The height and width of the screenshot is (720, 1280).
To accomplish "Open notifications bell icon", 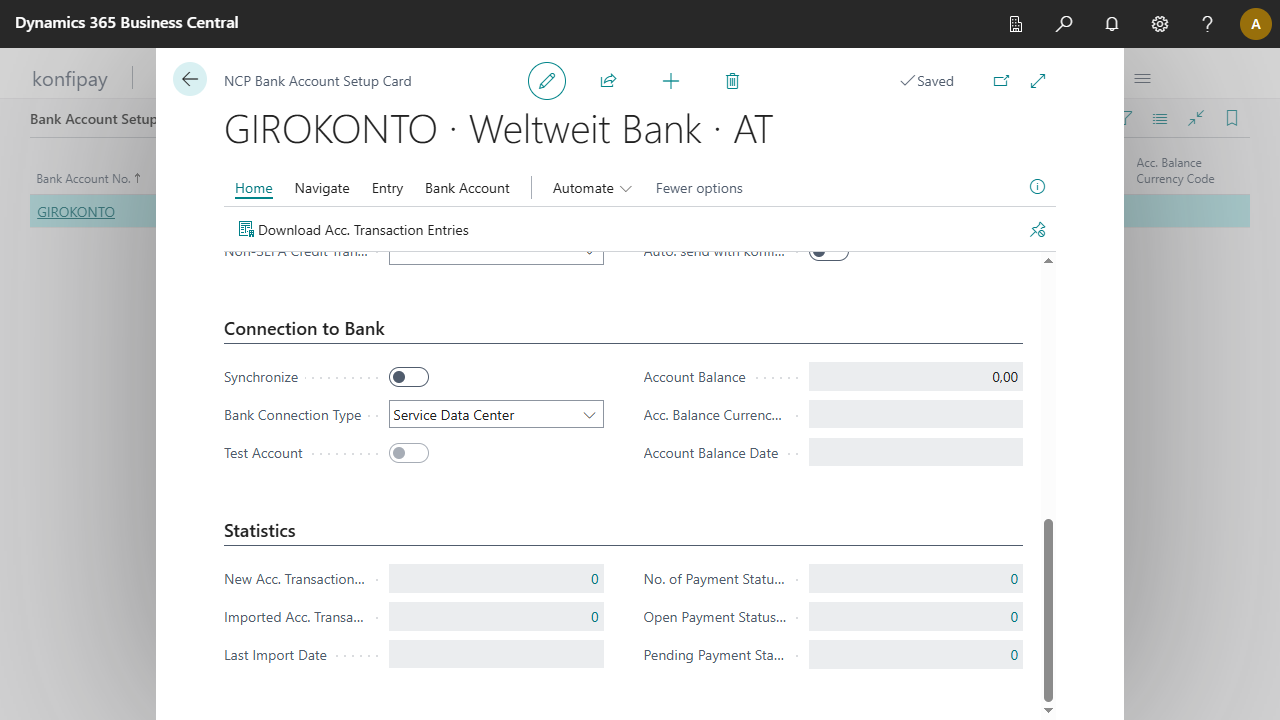I will 1112,24.
